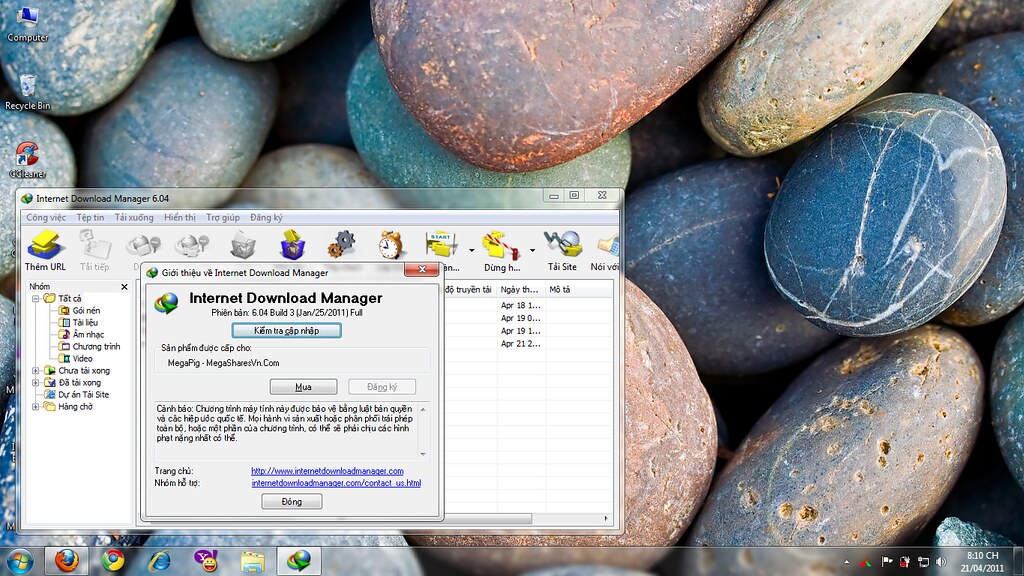Expand the Hàng chờ tree node
Screen dimensions: 1024x576
pyautogui.click(x=36, y=407)
